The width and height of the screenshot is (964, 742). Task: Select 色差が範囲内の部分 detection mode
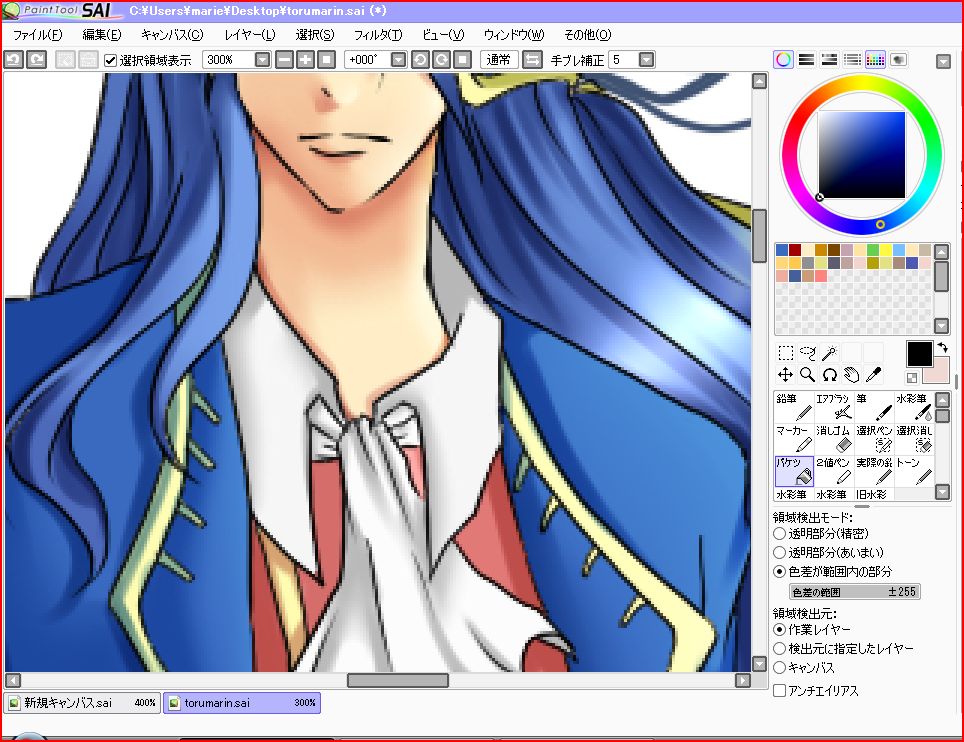pos(780,572)
